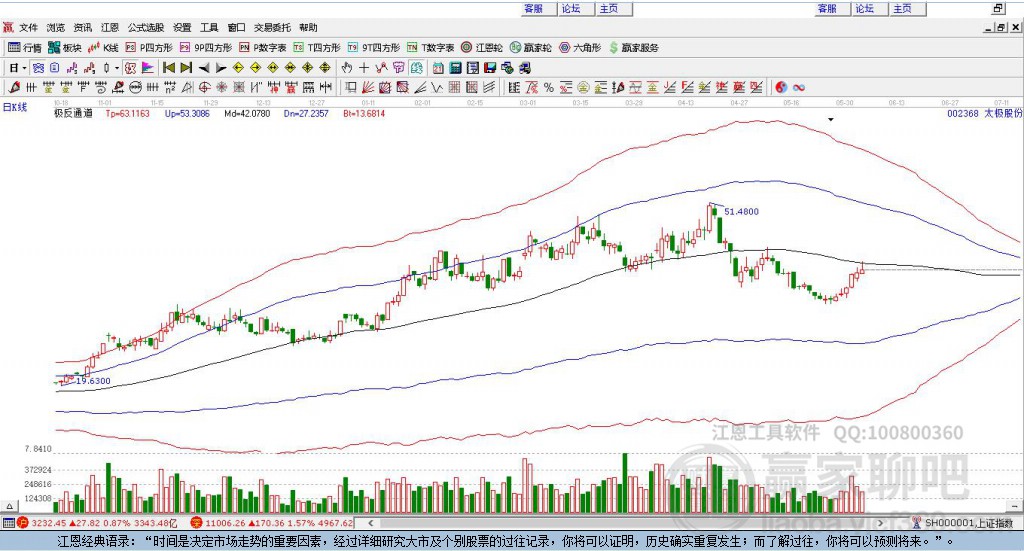The height and width of the screenshot is (551, 1024).
Task: Jump to last bar icon
Action: pyautogui.click(x=186, y=68)
